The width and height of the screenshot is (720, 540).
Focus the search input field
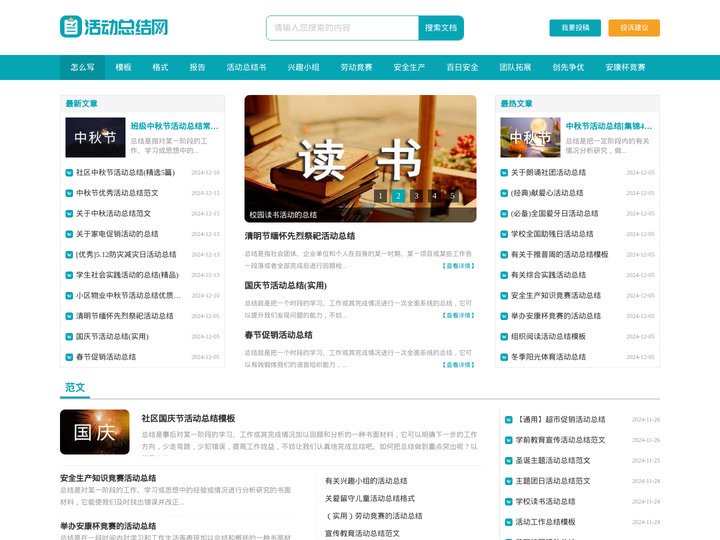pyautogui.click(x=343, y=28)
